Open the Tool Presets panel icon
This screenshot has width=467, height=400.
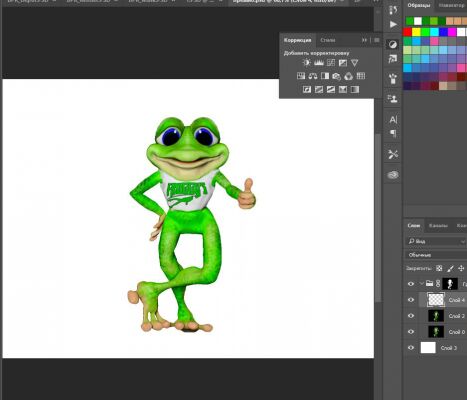[x=393, y=154]
